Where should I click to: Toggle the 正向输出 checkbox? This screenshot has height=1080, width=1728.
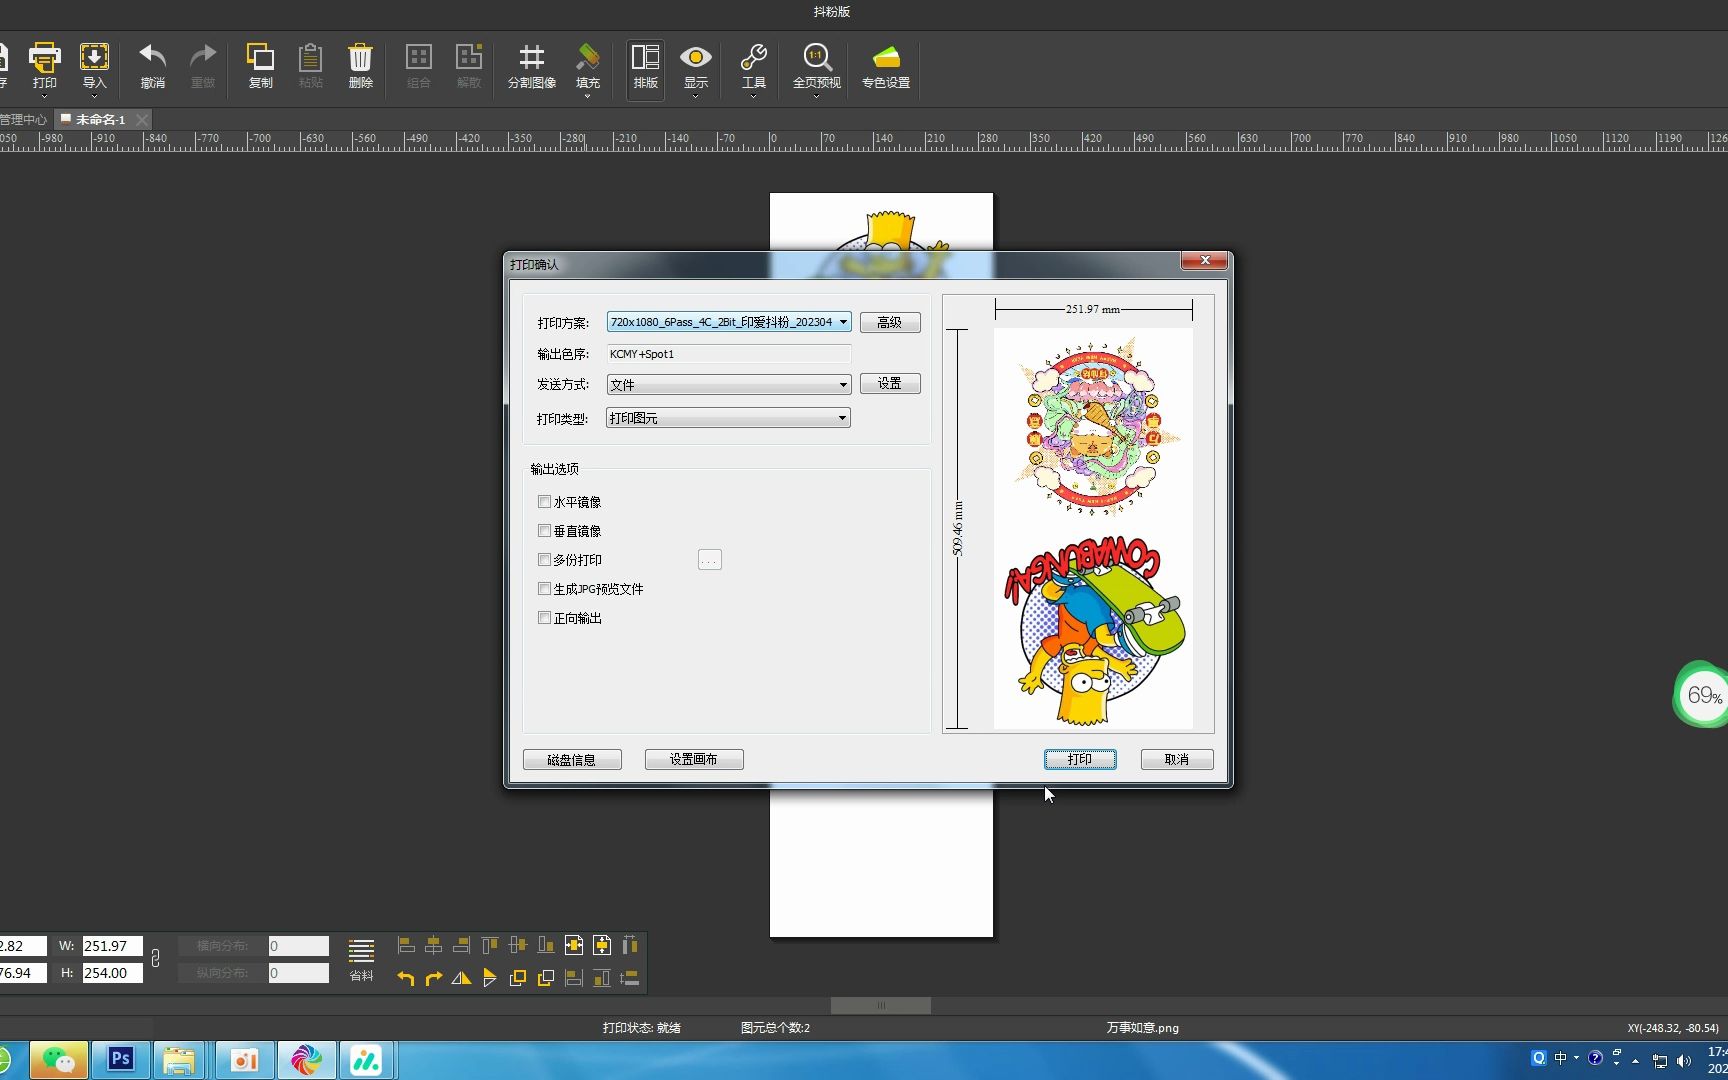[x=544, y=618]
